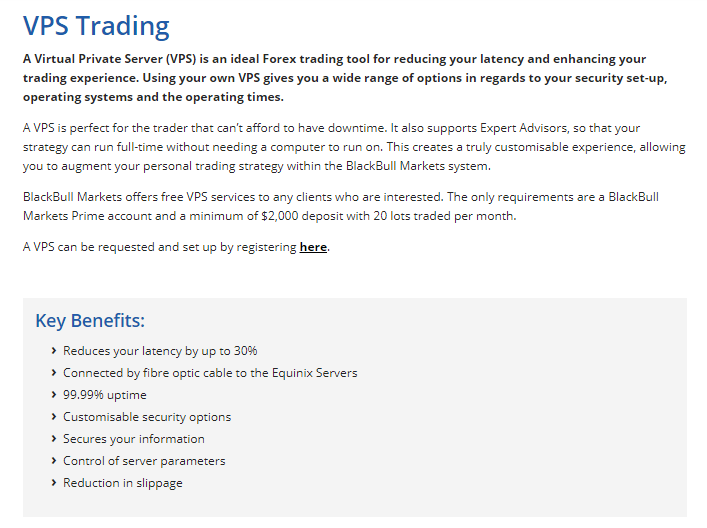Click the chevron next to '99.99% uptime'
The height and width of the screenshot is (528, 707).
[53, 395]
